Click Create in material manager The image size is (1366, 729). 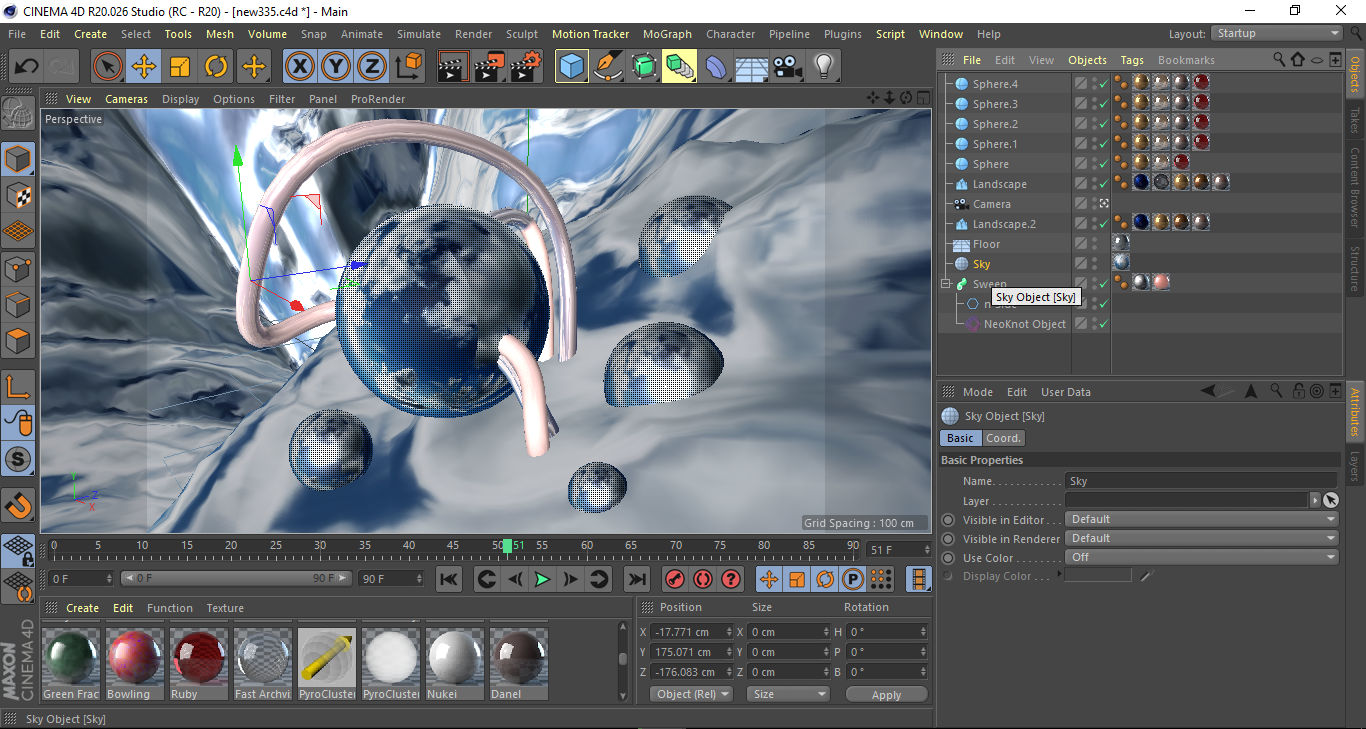coord(83,608)
